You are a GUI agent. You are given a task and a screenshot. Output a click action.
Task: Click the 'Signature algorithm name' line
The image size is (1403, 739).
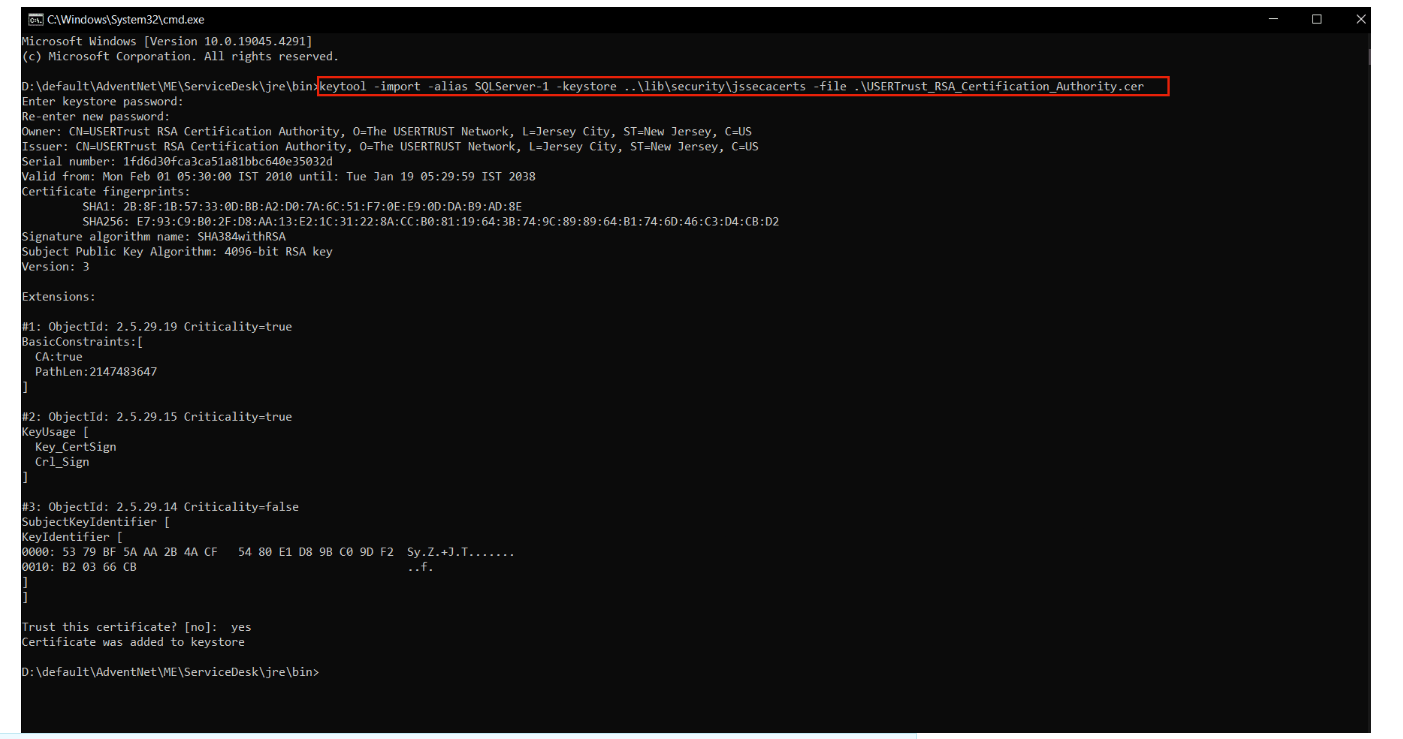pos(153,237)
